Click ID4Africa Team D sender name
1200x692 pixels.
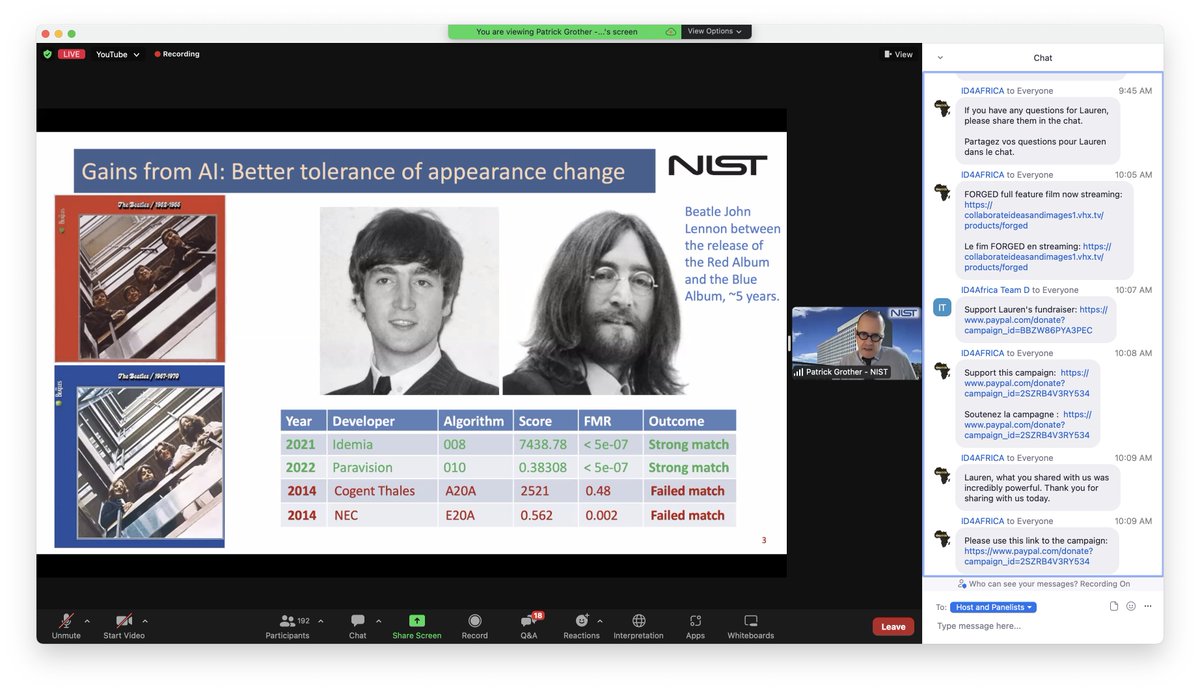pos(995,290)
